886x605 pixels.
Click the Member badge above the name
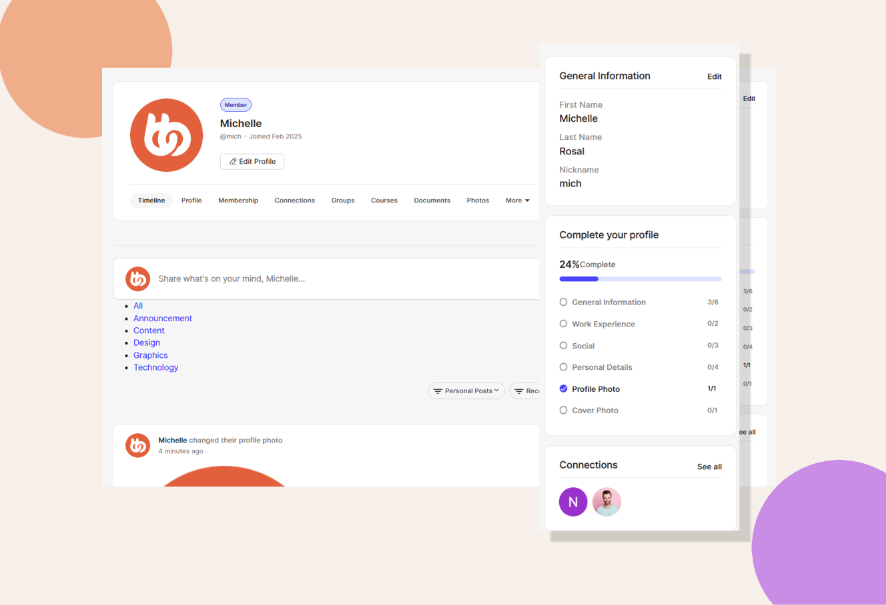[236, 105]
